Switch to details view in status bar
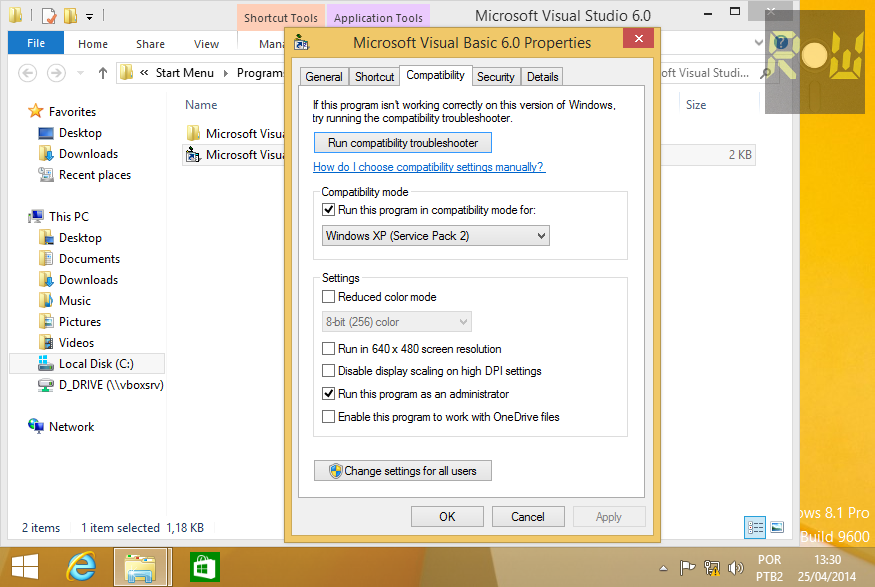Screen dimensions: 875x587 [754, 527]
